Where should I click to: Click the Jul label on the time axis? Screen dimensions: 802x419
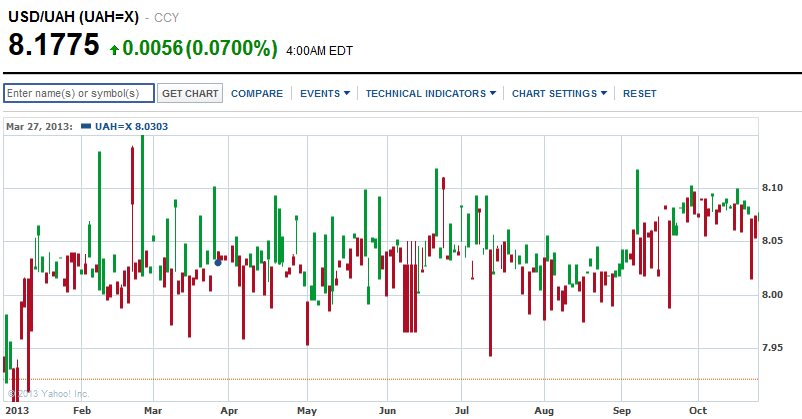tap(462, 410)
